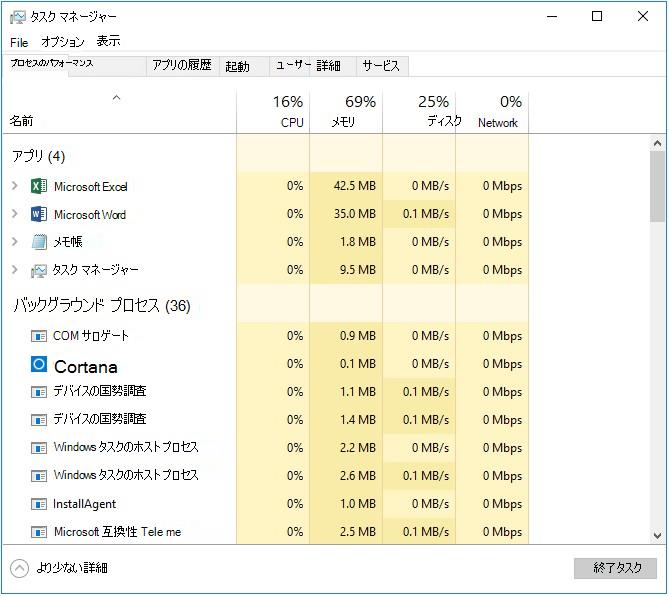Click the Cortana circle icon
The image size is (669, 597).
click(x=39, y=364)
